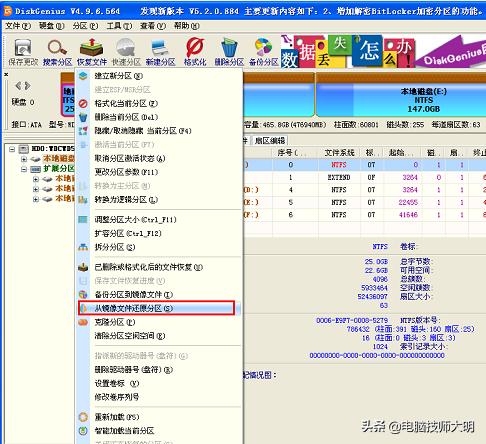Switch to the 扇区编辑 (Sector editor) tab
486x444 pixels.
coord(270,141)
